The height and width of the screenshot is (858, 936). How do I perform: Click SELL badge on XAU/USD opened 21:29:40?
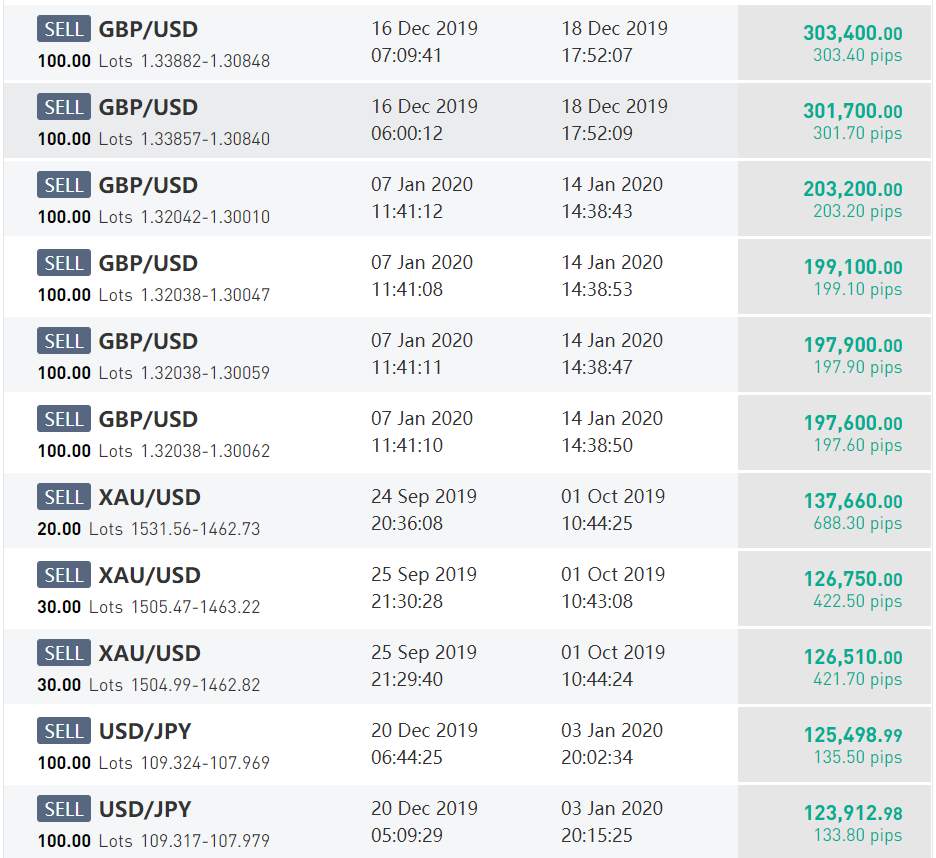[64, 653]
